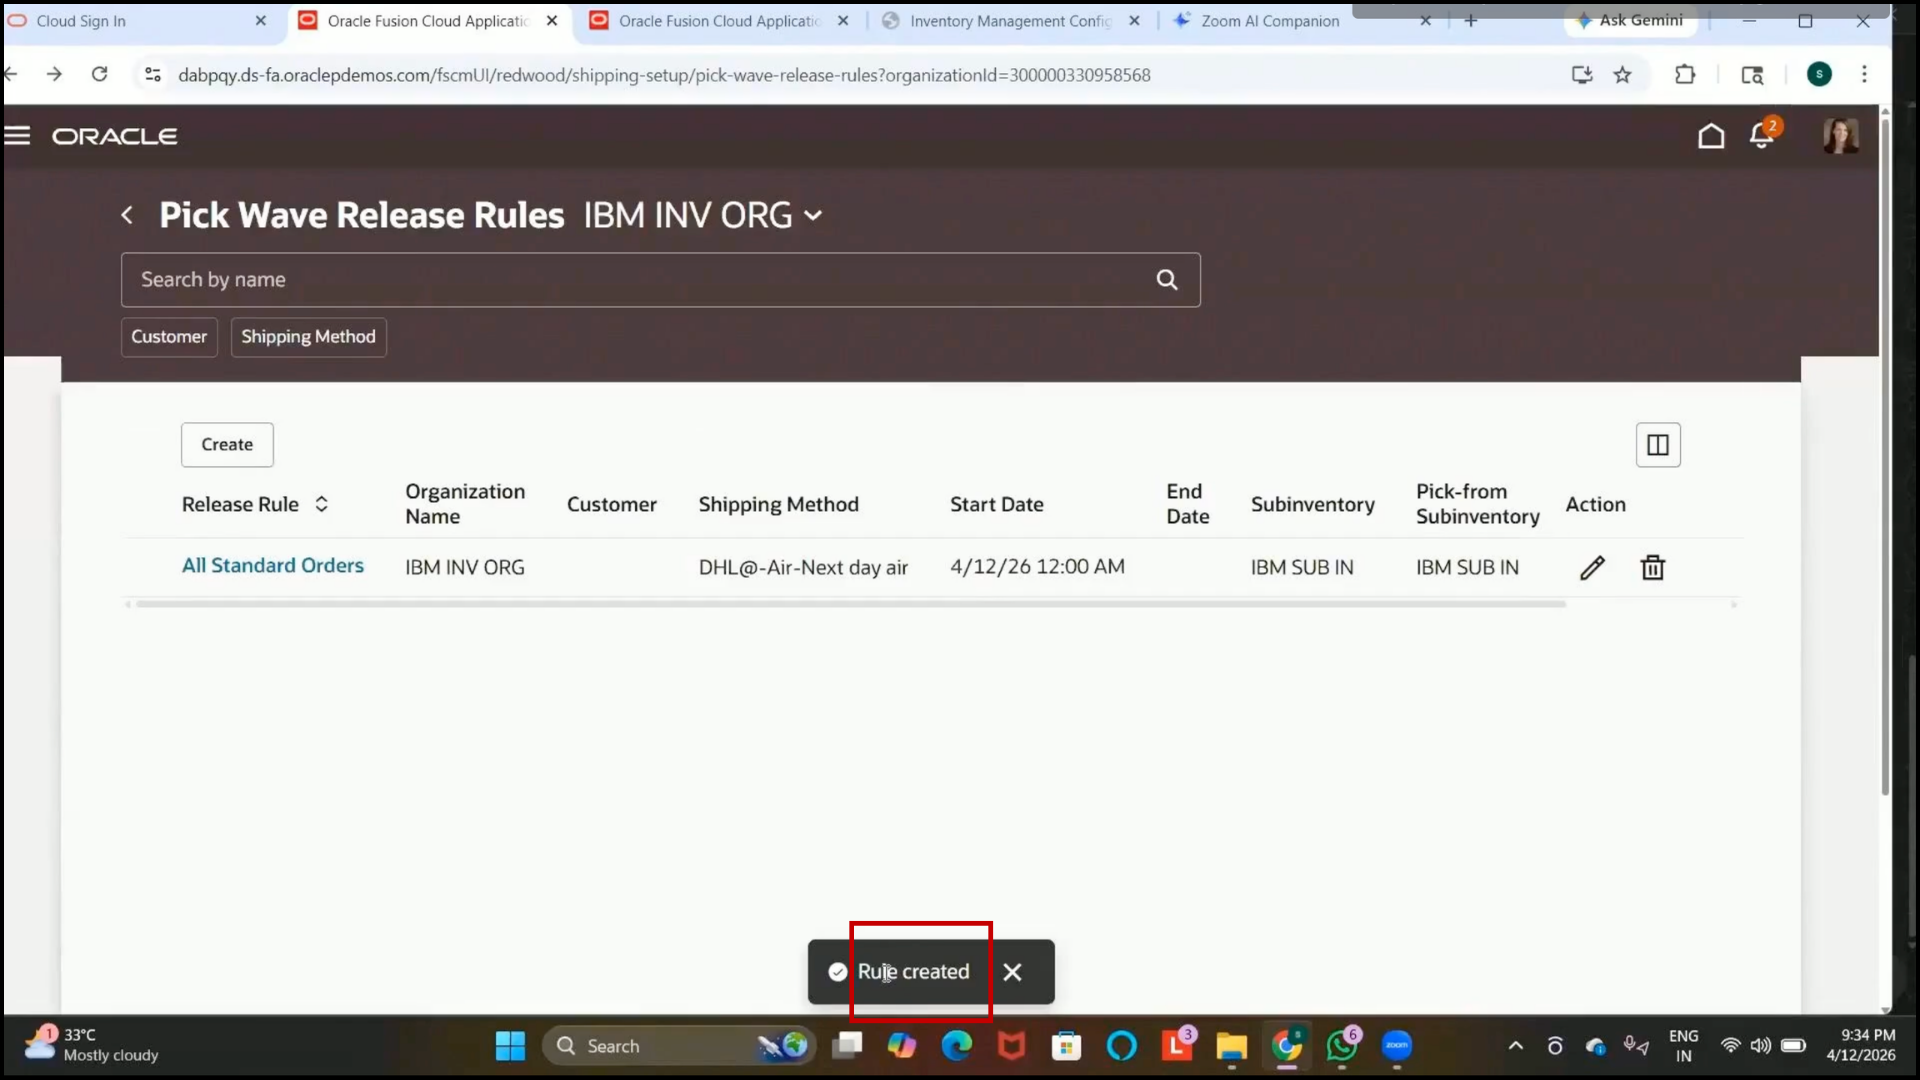Open the Microsoft Edge taskbar icon

[957, 1046]
